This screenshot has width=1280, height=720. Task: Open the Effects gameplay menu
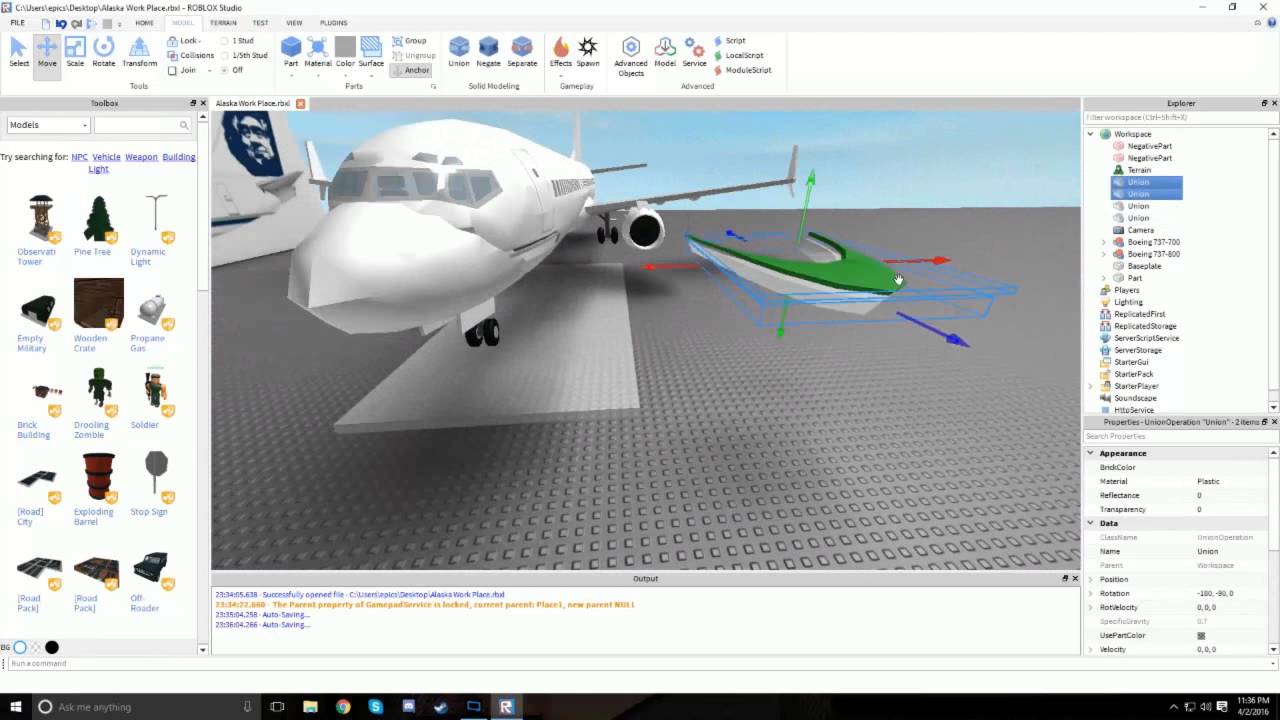[x=561, y=52]
